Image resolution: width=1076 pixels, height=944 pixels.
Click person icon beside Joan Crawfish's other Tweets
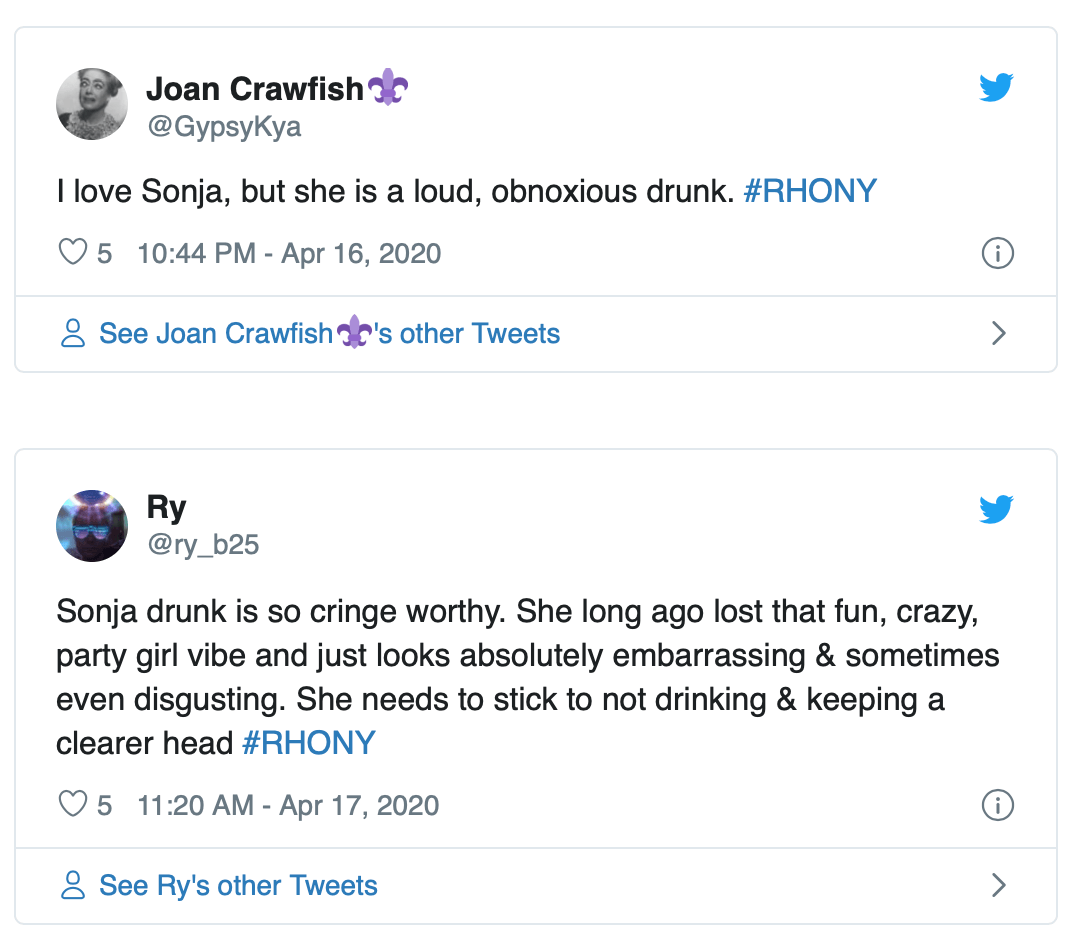coord(73,333)
